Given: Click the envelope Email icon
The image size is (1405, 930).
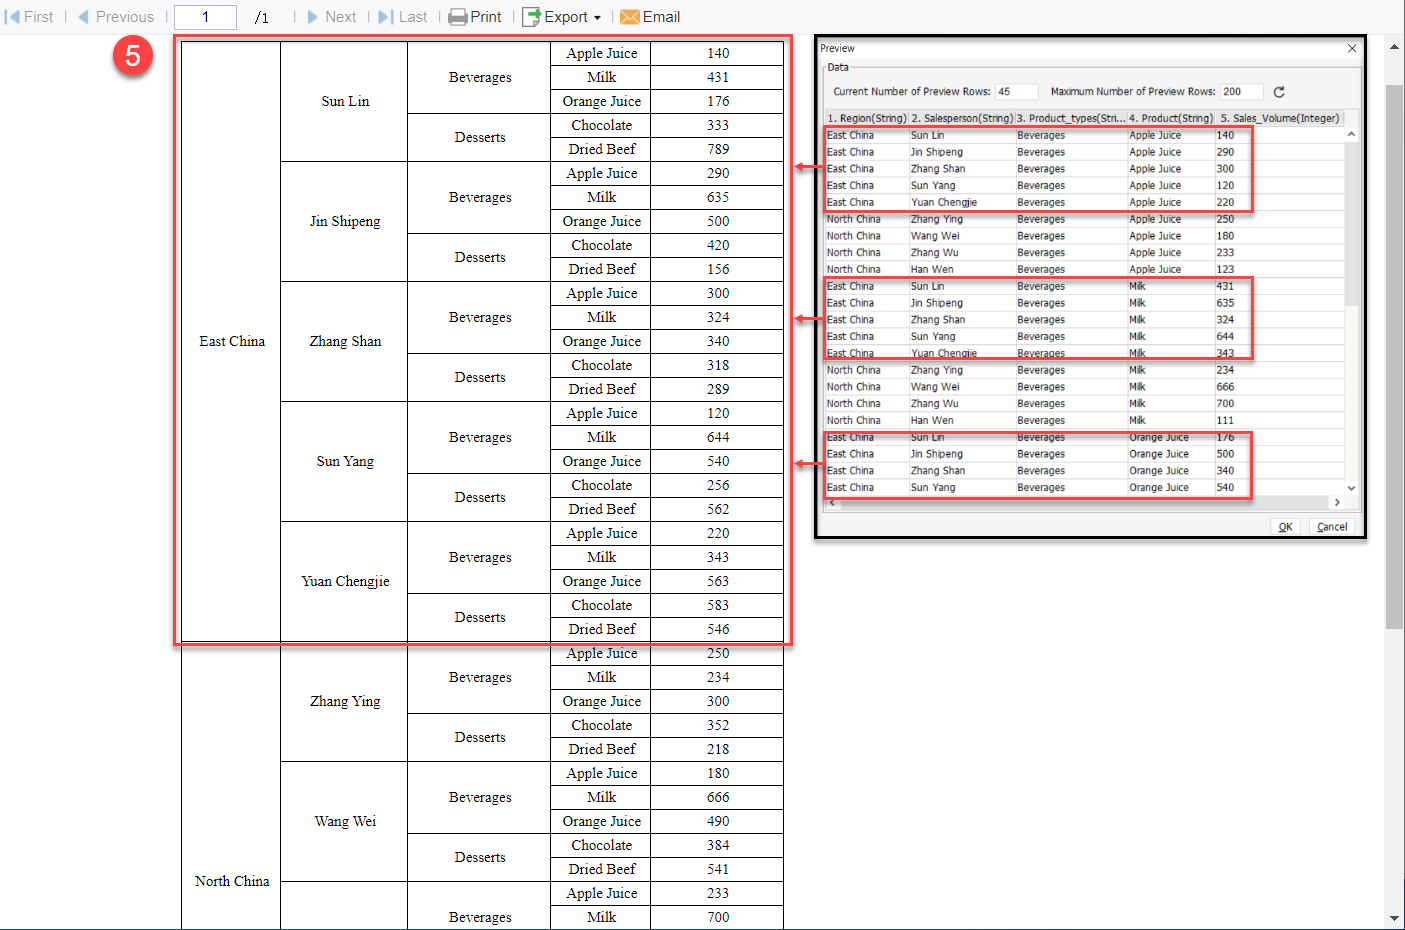Looking at the screenshot, I should click(630, 17).
